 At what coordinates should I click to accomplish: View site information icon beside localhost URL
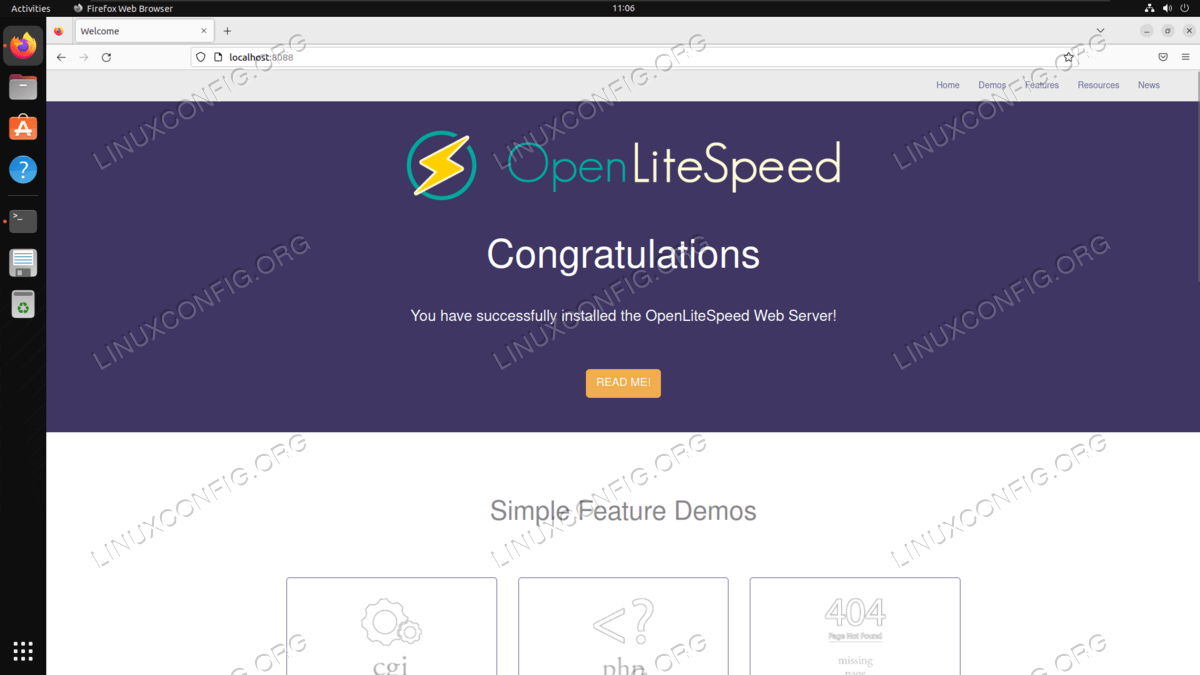coord(217,57)
